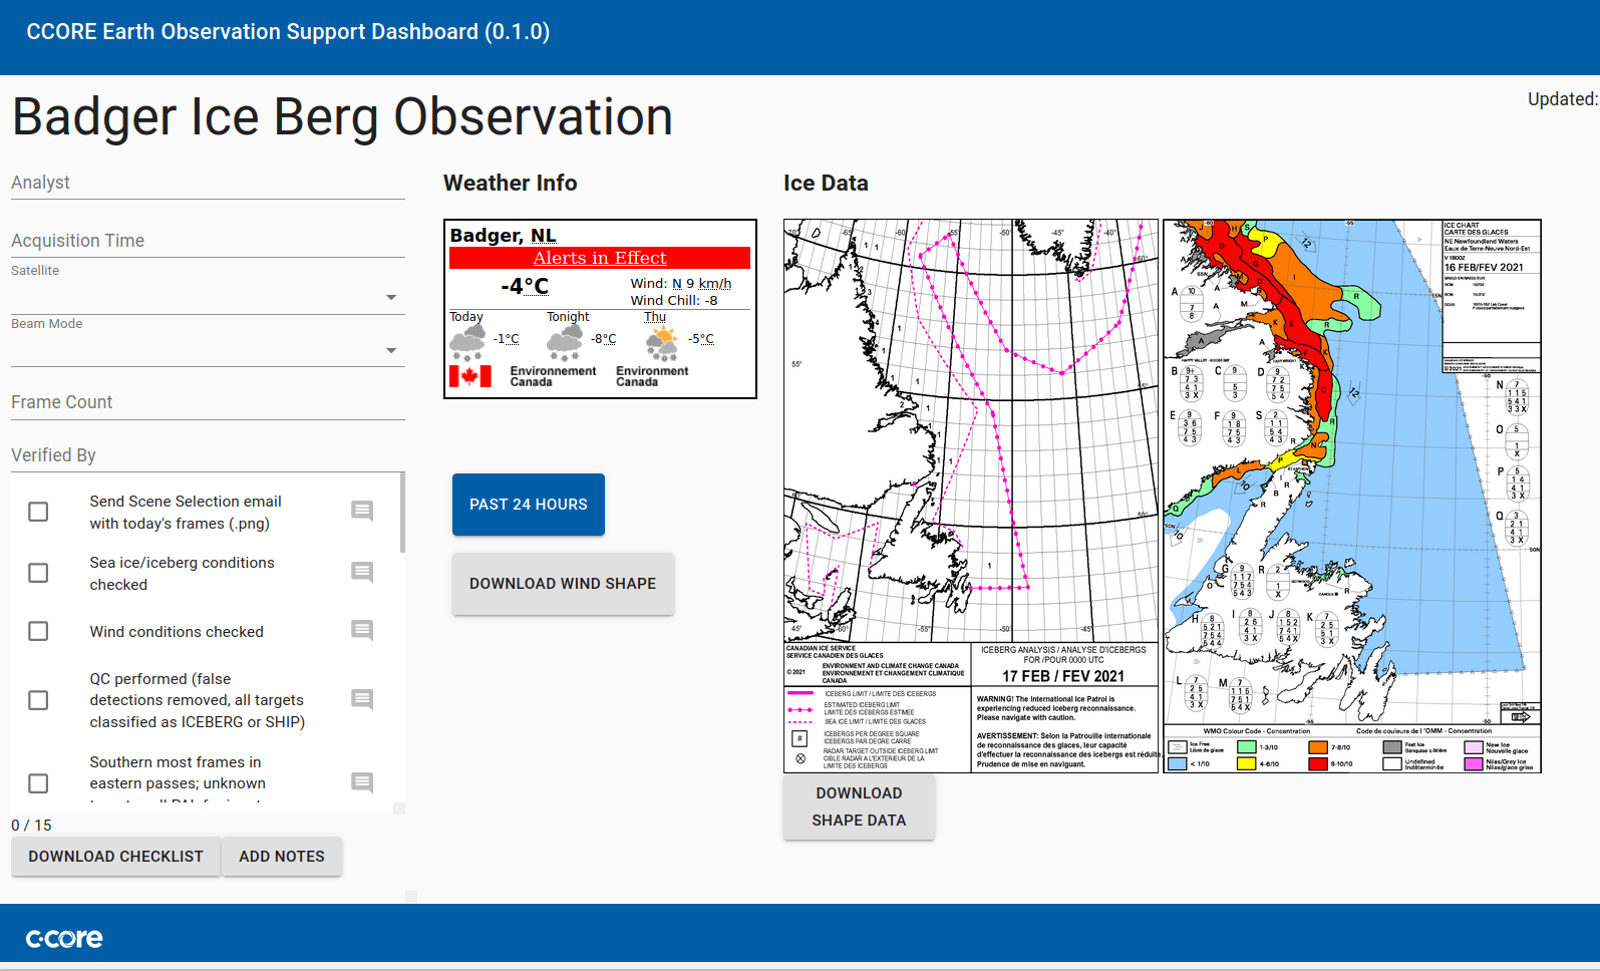This screenshot has width=1600, height=971.
Task: Add a comment to the Send Scene Selection email item
Action: pos(361,511)
